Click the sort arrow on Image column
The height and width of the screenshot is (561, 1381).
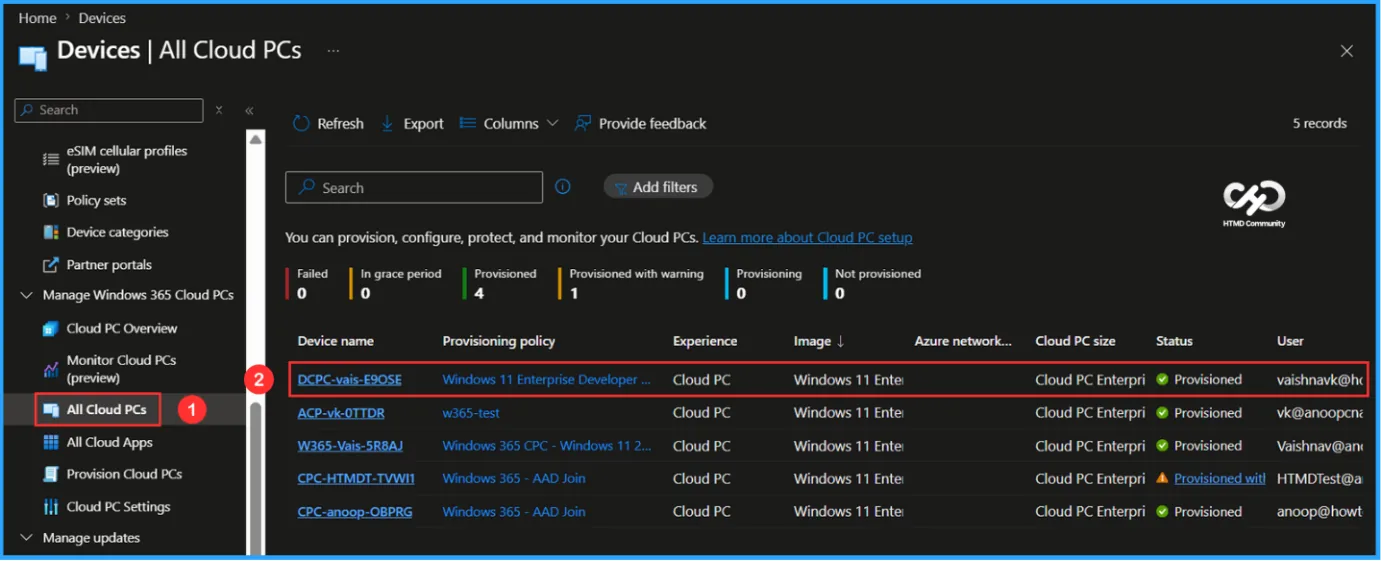pos(840,341)
